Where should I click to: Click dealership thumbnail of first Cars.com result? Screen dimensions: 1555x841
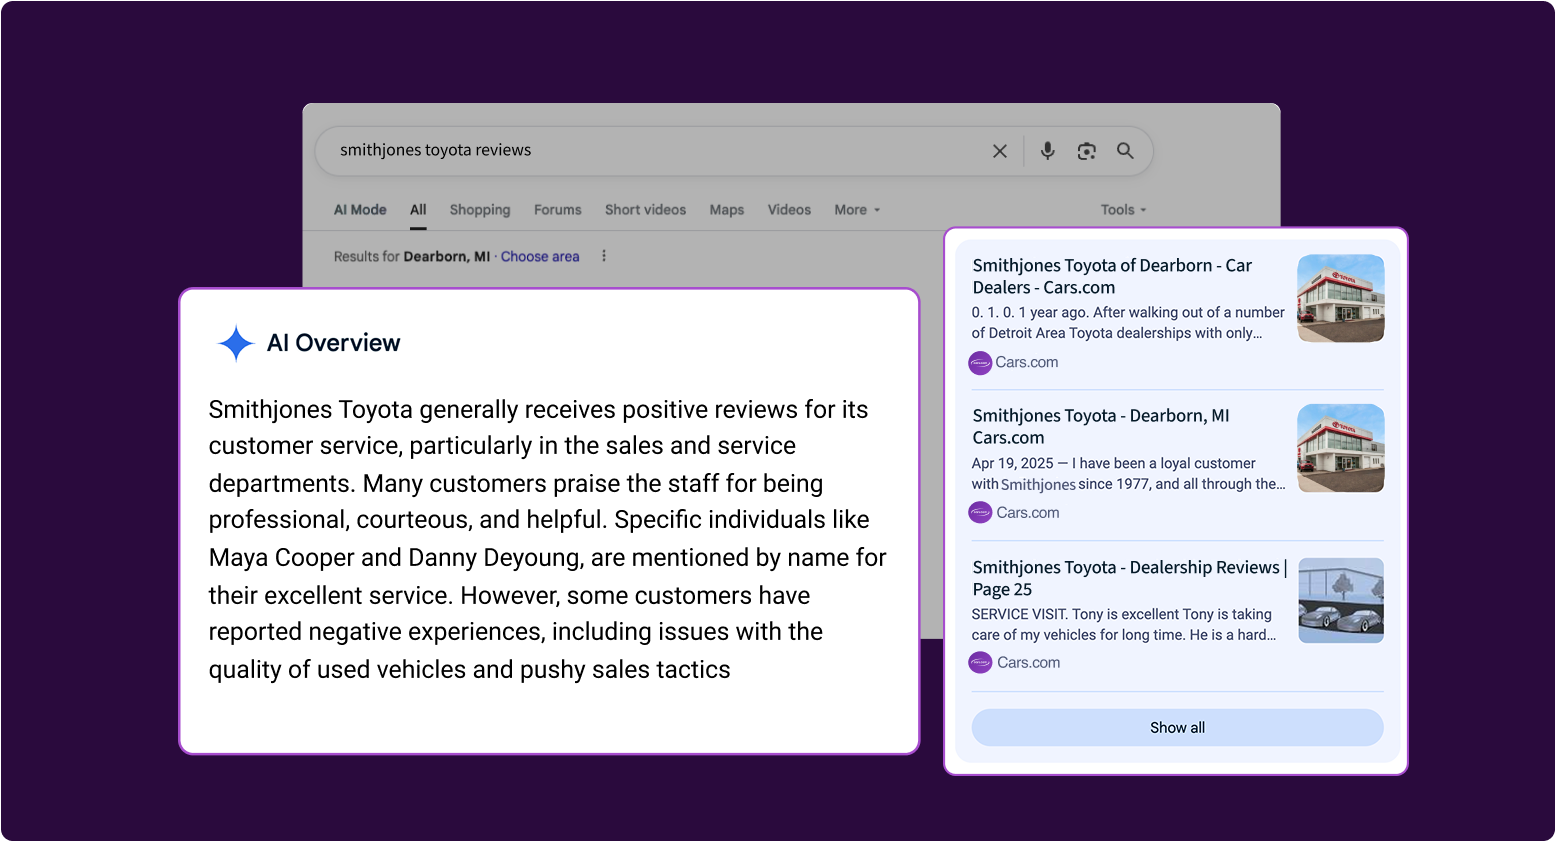point(1340,298)
